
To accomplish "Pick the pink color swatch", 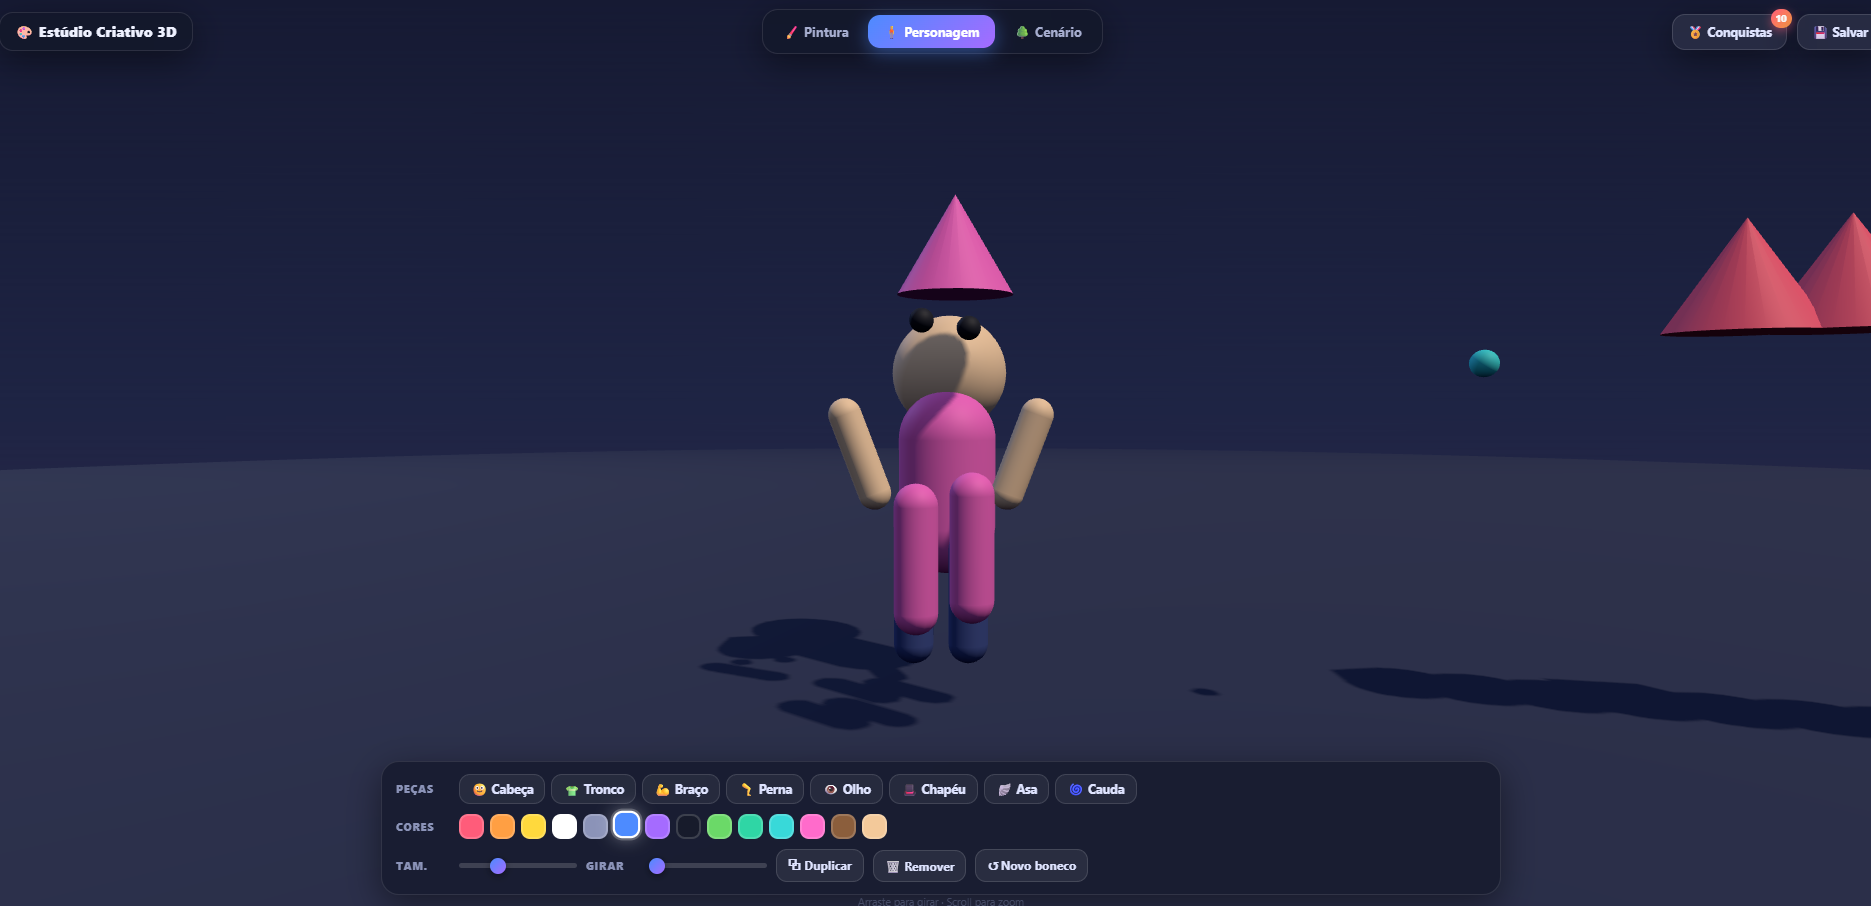I will [x=812, y=826].
